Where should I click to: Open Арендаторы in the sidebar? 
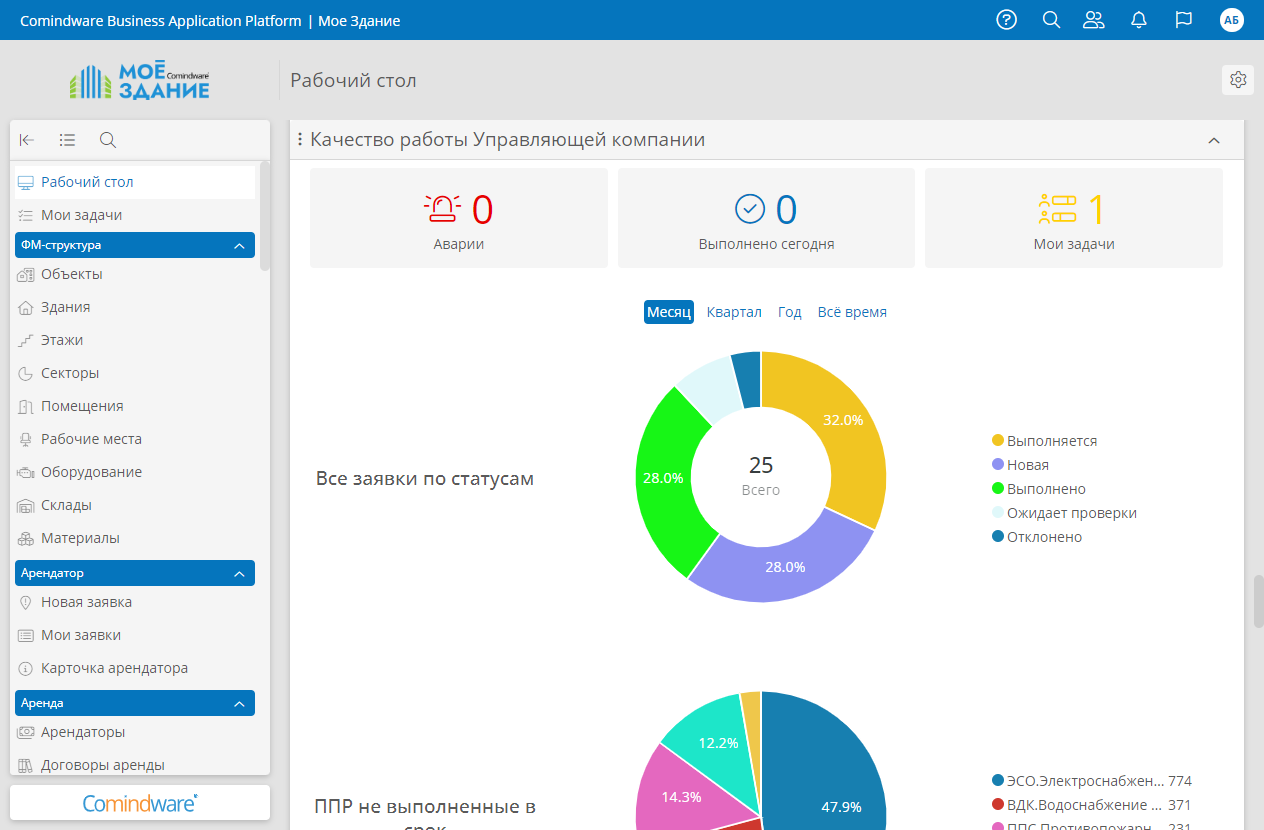[x=135, y=732]
